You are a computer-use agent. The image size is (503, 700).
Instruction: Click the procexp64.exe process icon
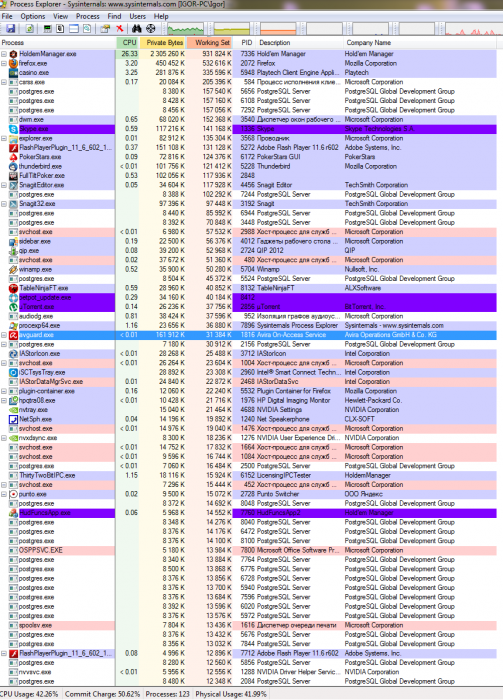click(13, 326)
